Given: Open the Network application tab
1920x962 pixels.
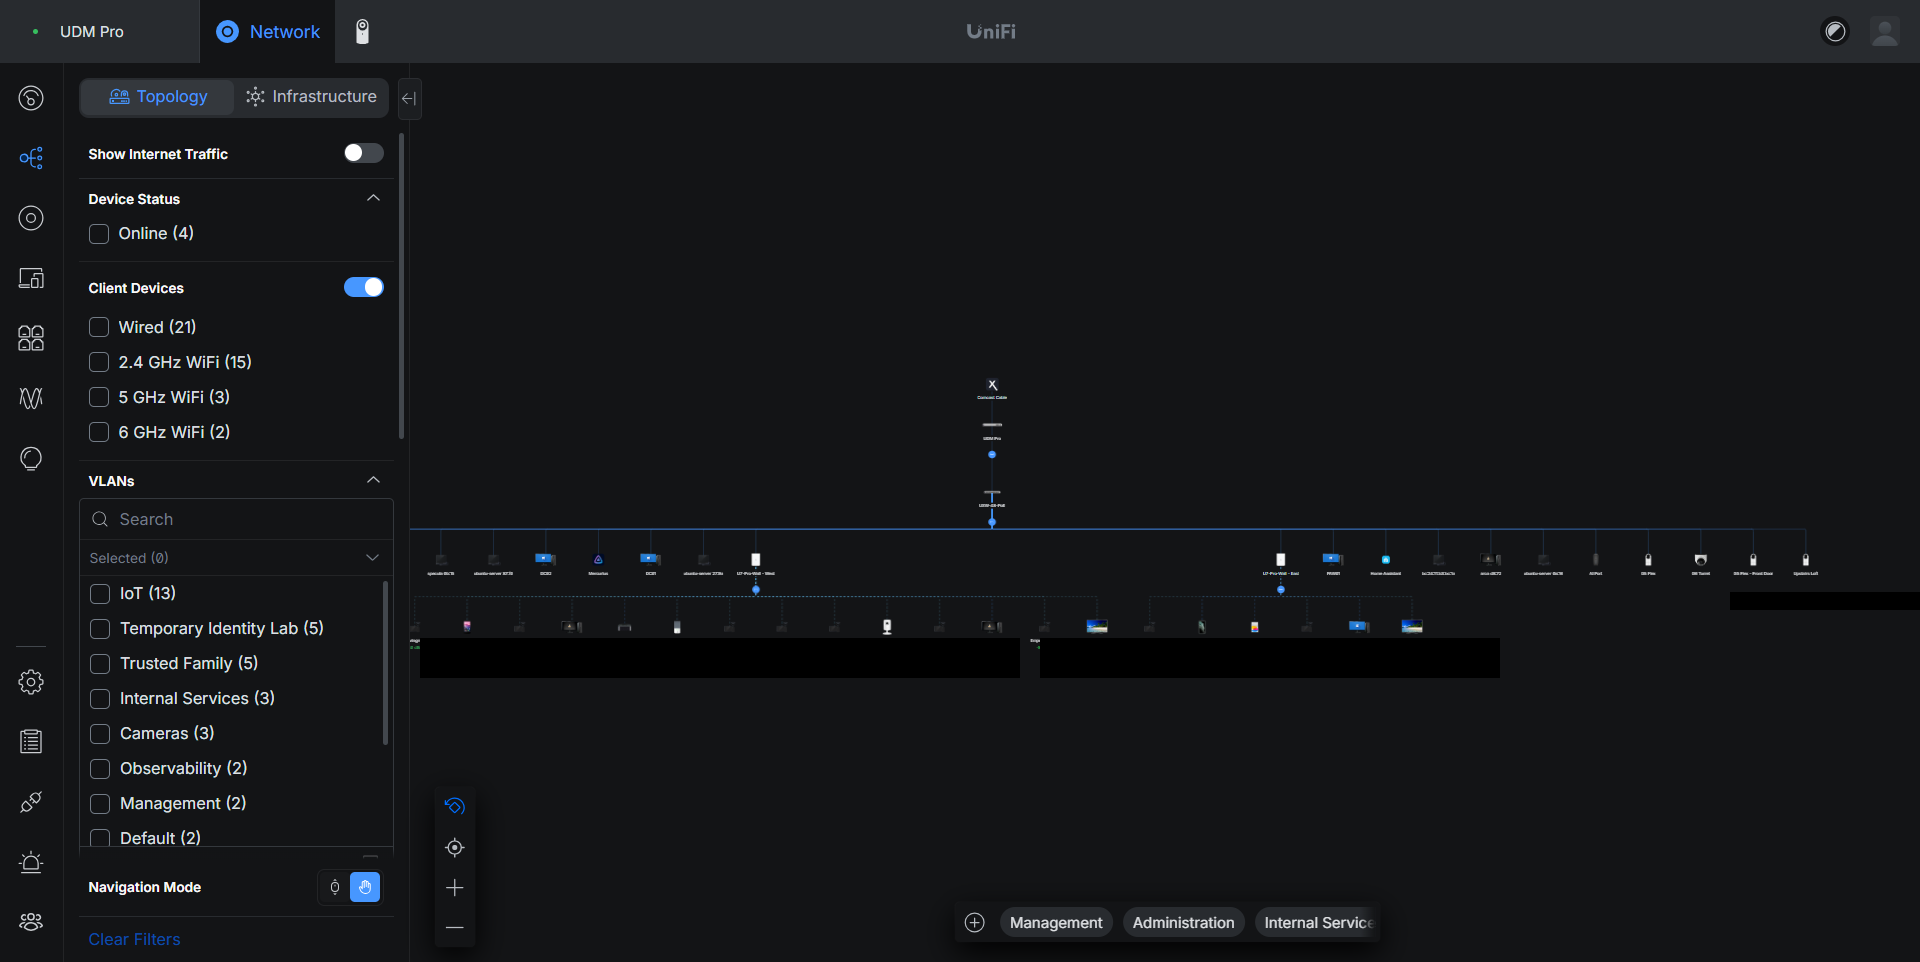Looking at the screenshot, I should coord(268,32).
